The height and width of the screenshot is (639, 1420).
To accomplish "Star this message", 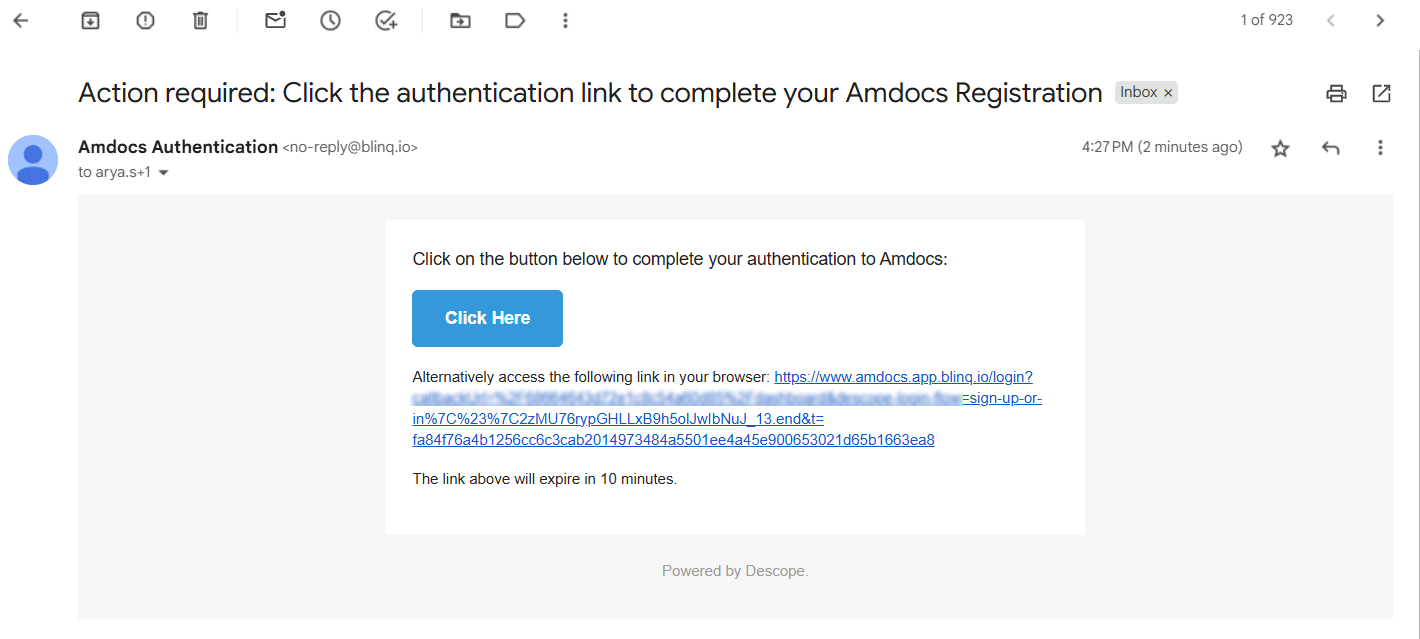I will [1280, 148].
